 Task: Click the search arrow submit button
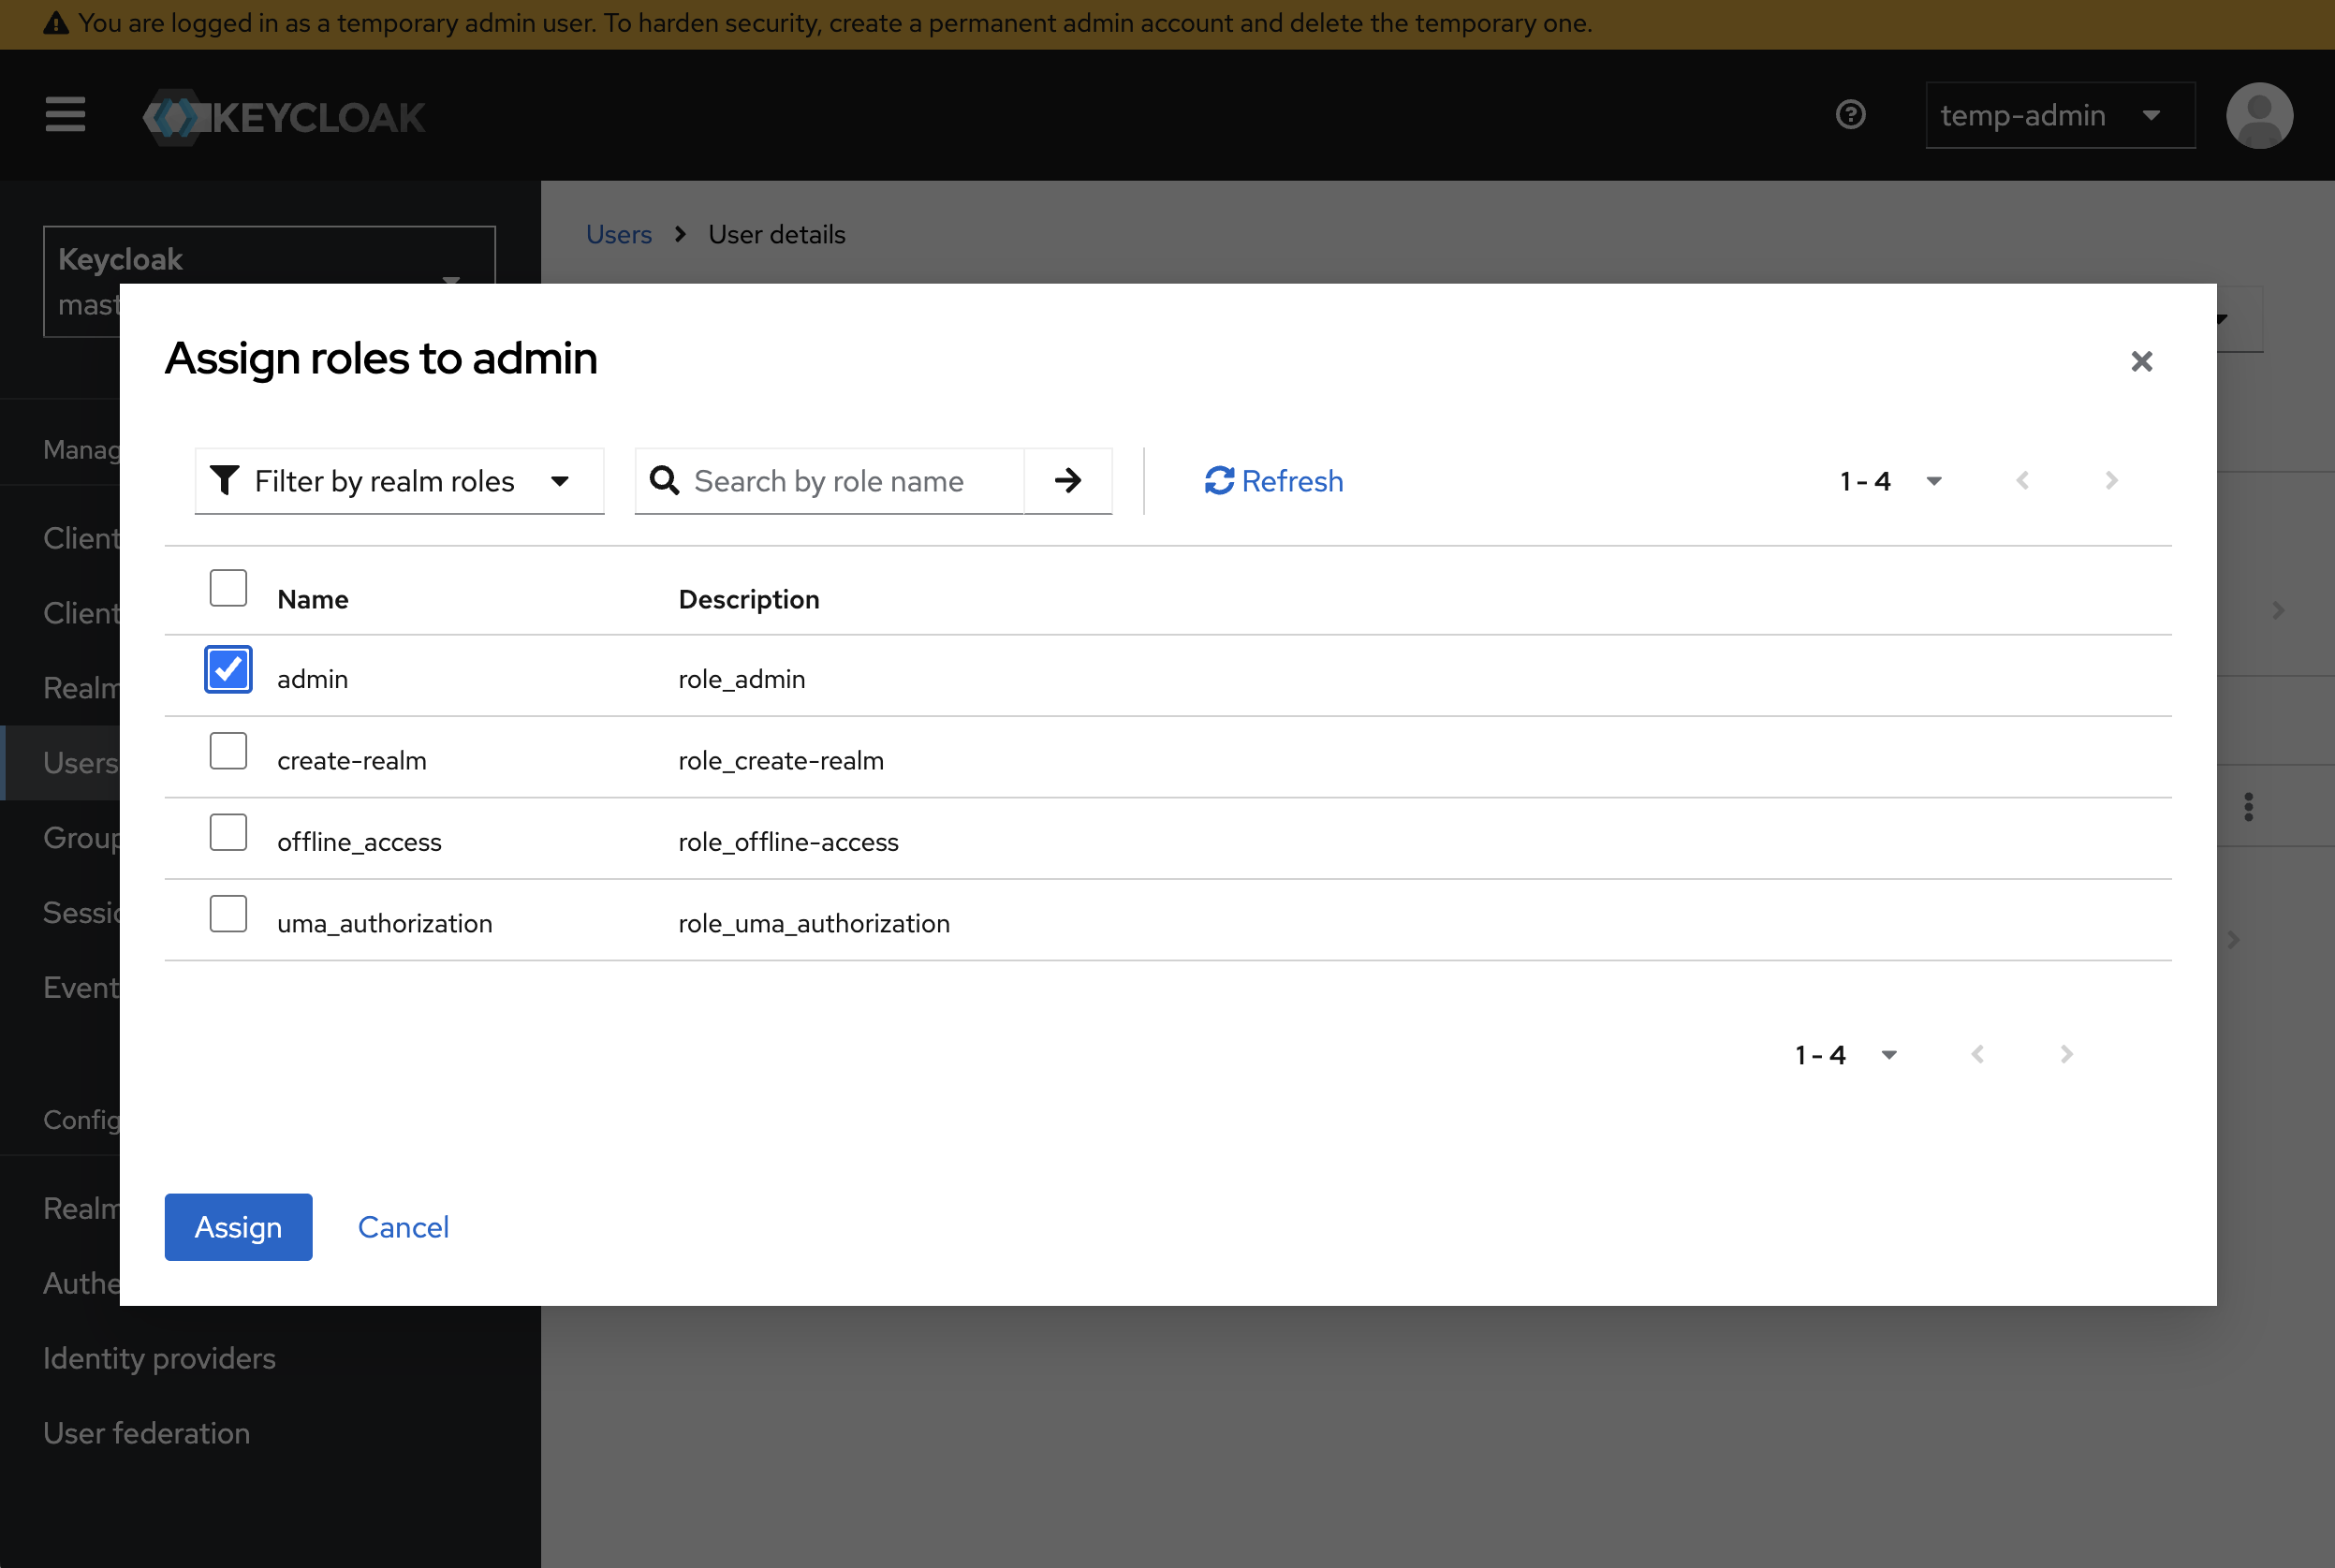[x=1068, y=481]
